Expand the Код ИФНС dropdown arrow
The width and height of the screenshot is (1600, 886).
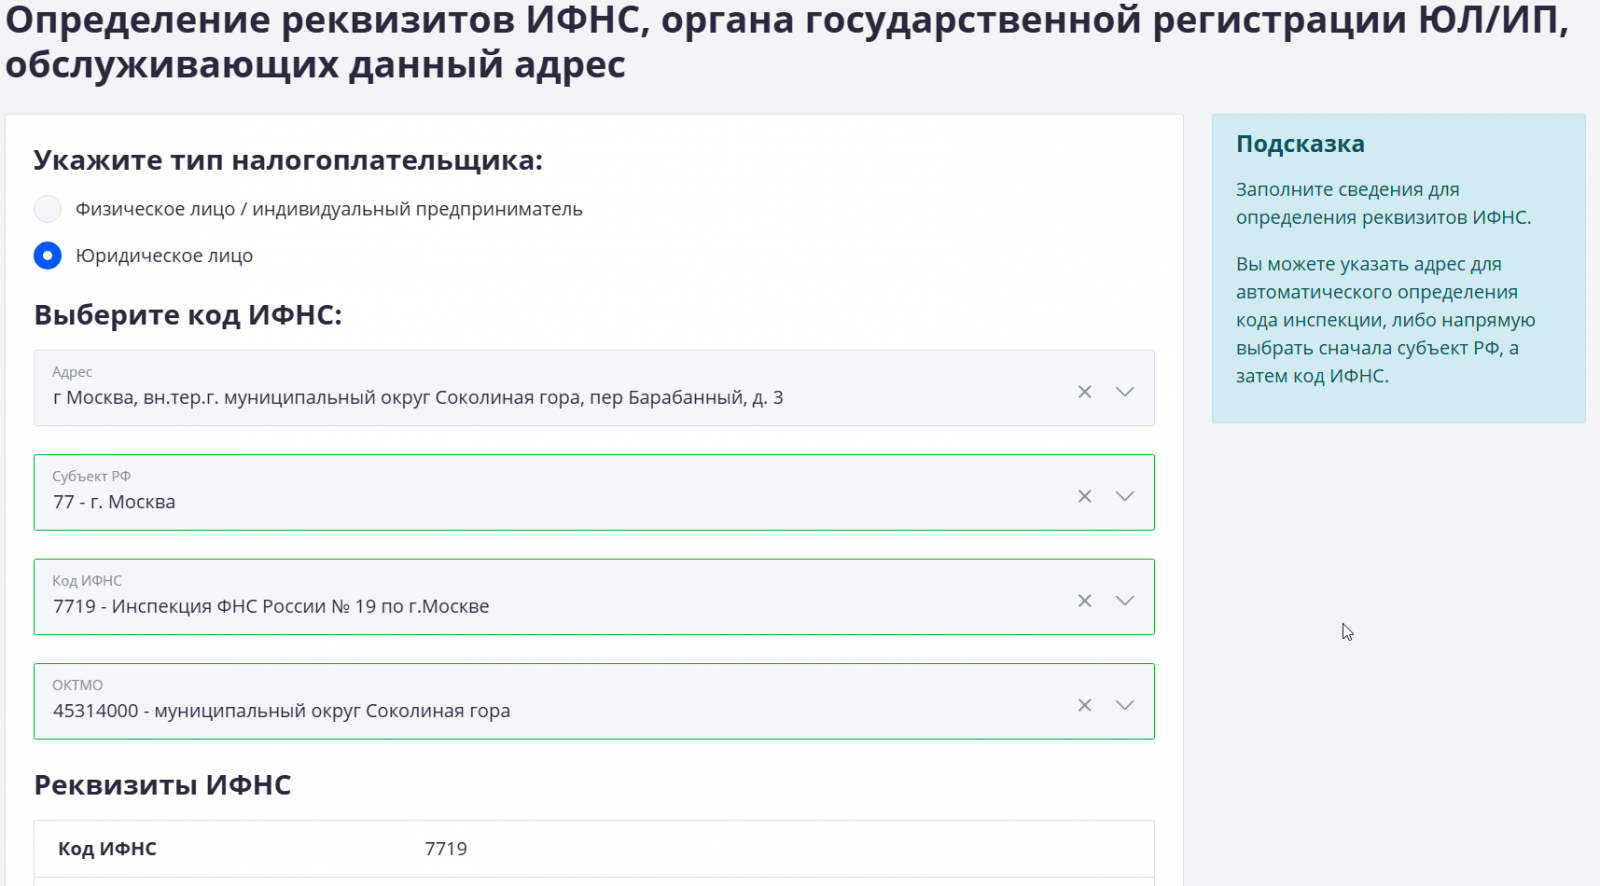[x=1125, y=601]
